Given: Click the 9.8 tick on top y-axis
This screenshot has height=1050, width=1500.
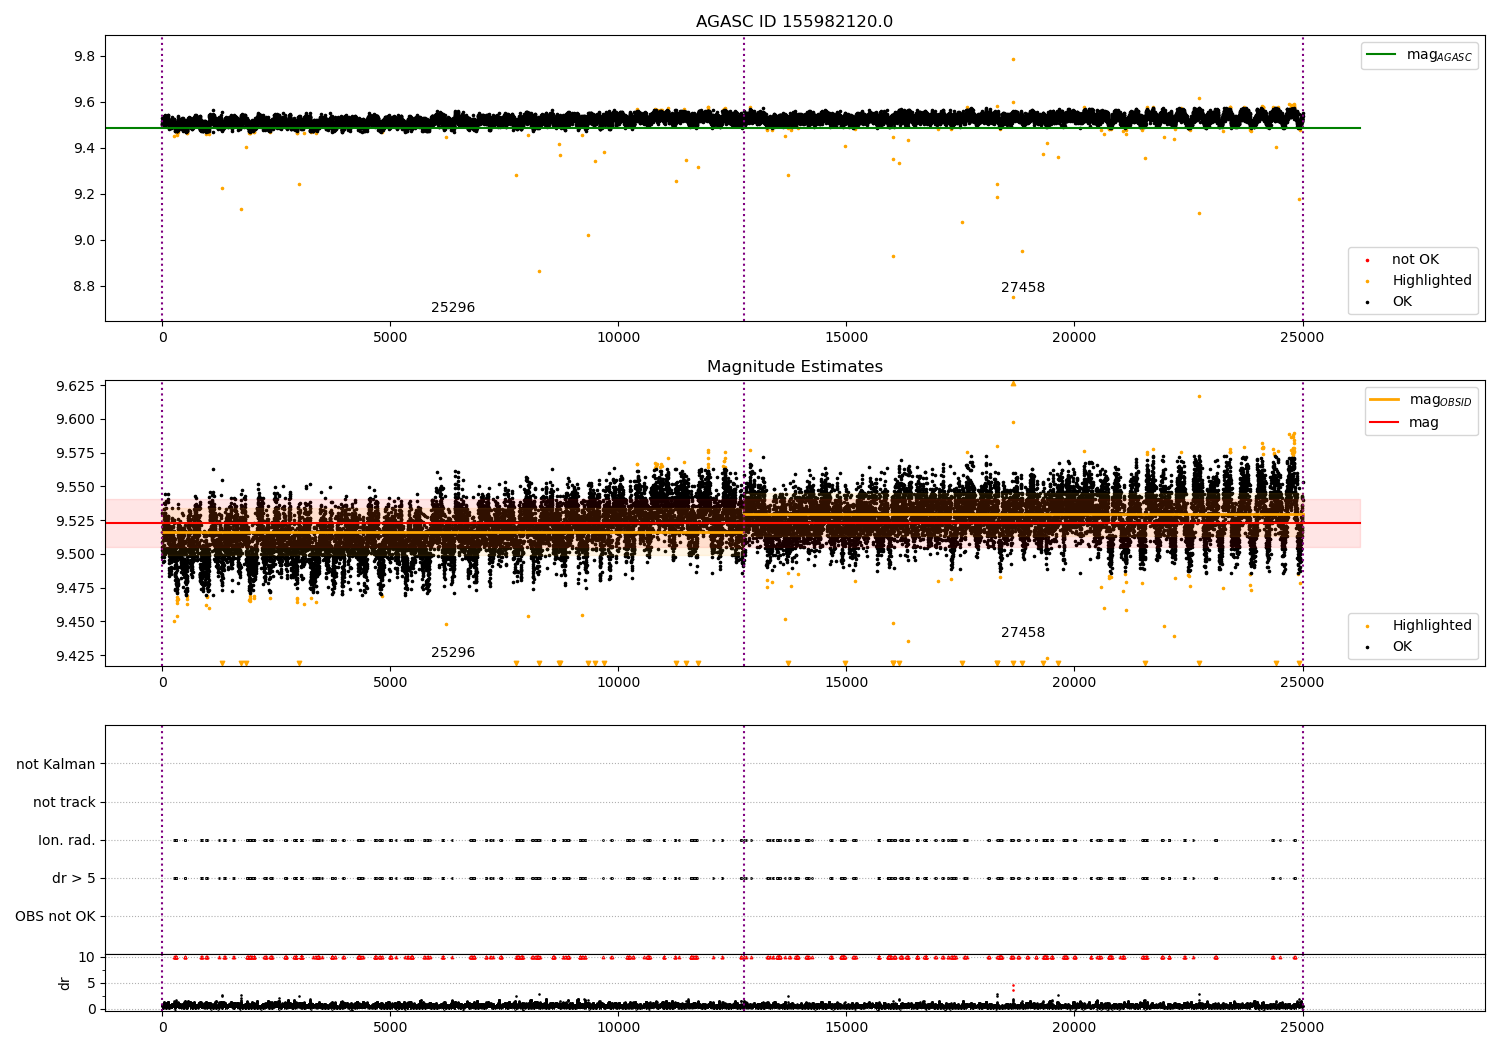Looking at the screenshot, I should 84,57.
